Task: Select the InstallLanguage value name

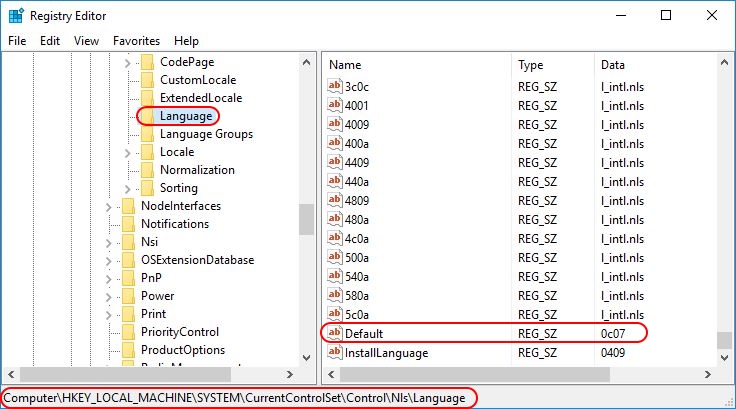Action: click(x=386, y=353)
